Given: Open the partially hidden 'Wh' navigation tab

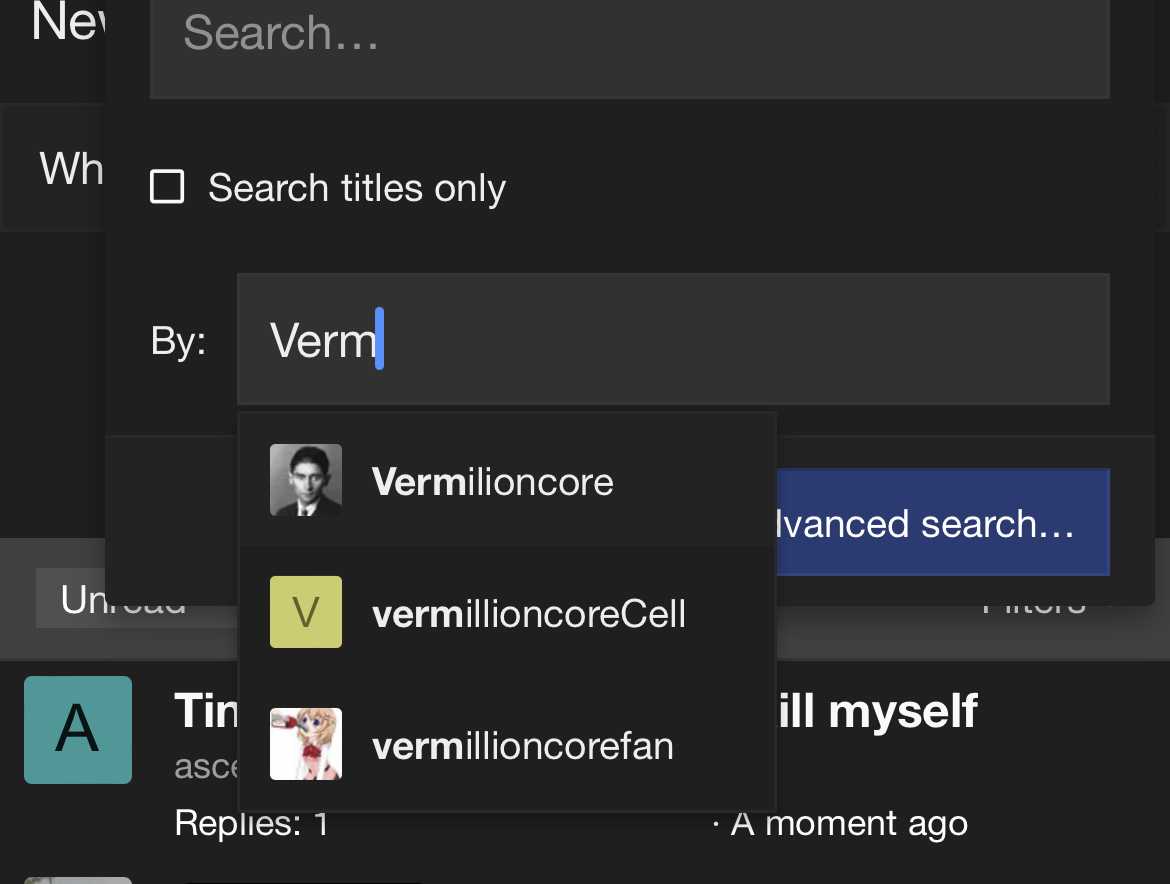Looking at the screenshot, I should pos(72,168).
